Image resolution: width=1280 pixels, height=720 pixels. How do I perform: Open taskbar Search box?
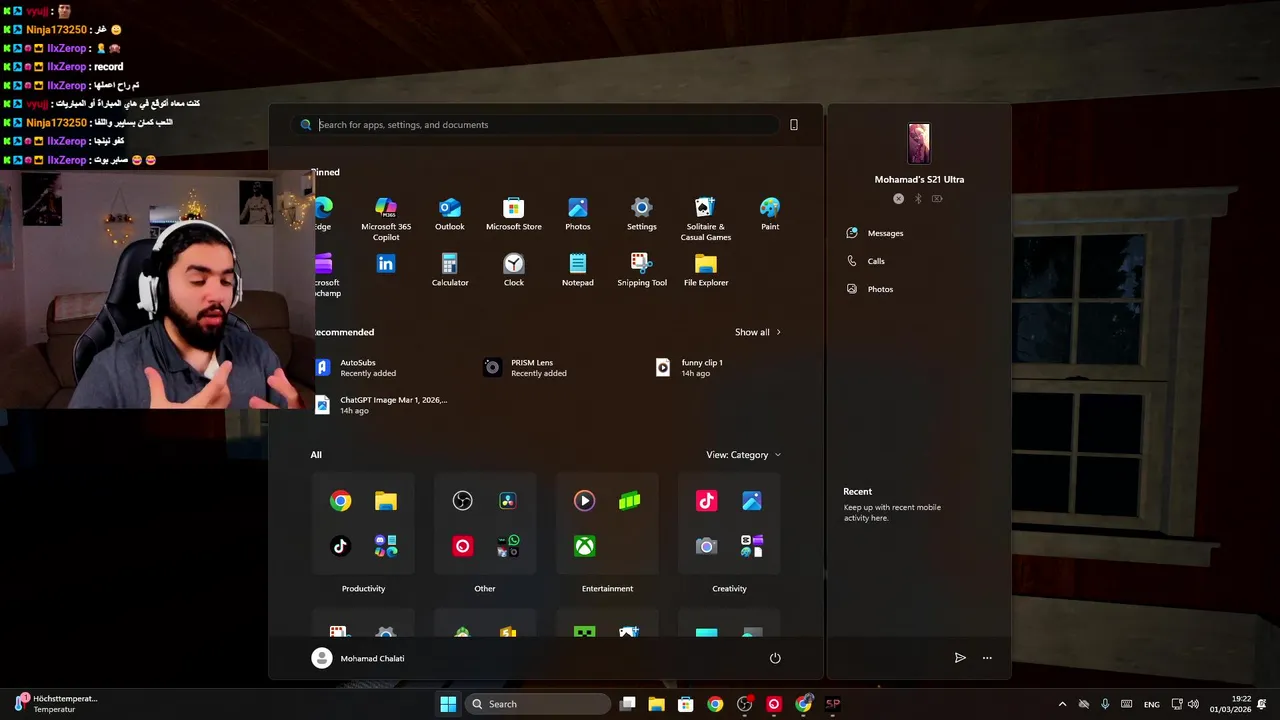(539, 704)
